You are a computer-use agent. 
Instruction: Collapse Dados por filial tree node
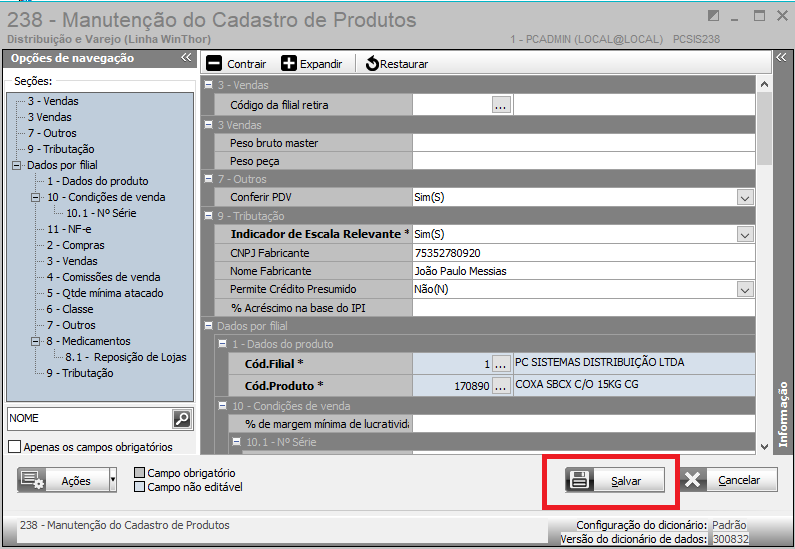pos(17,165)
